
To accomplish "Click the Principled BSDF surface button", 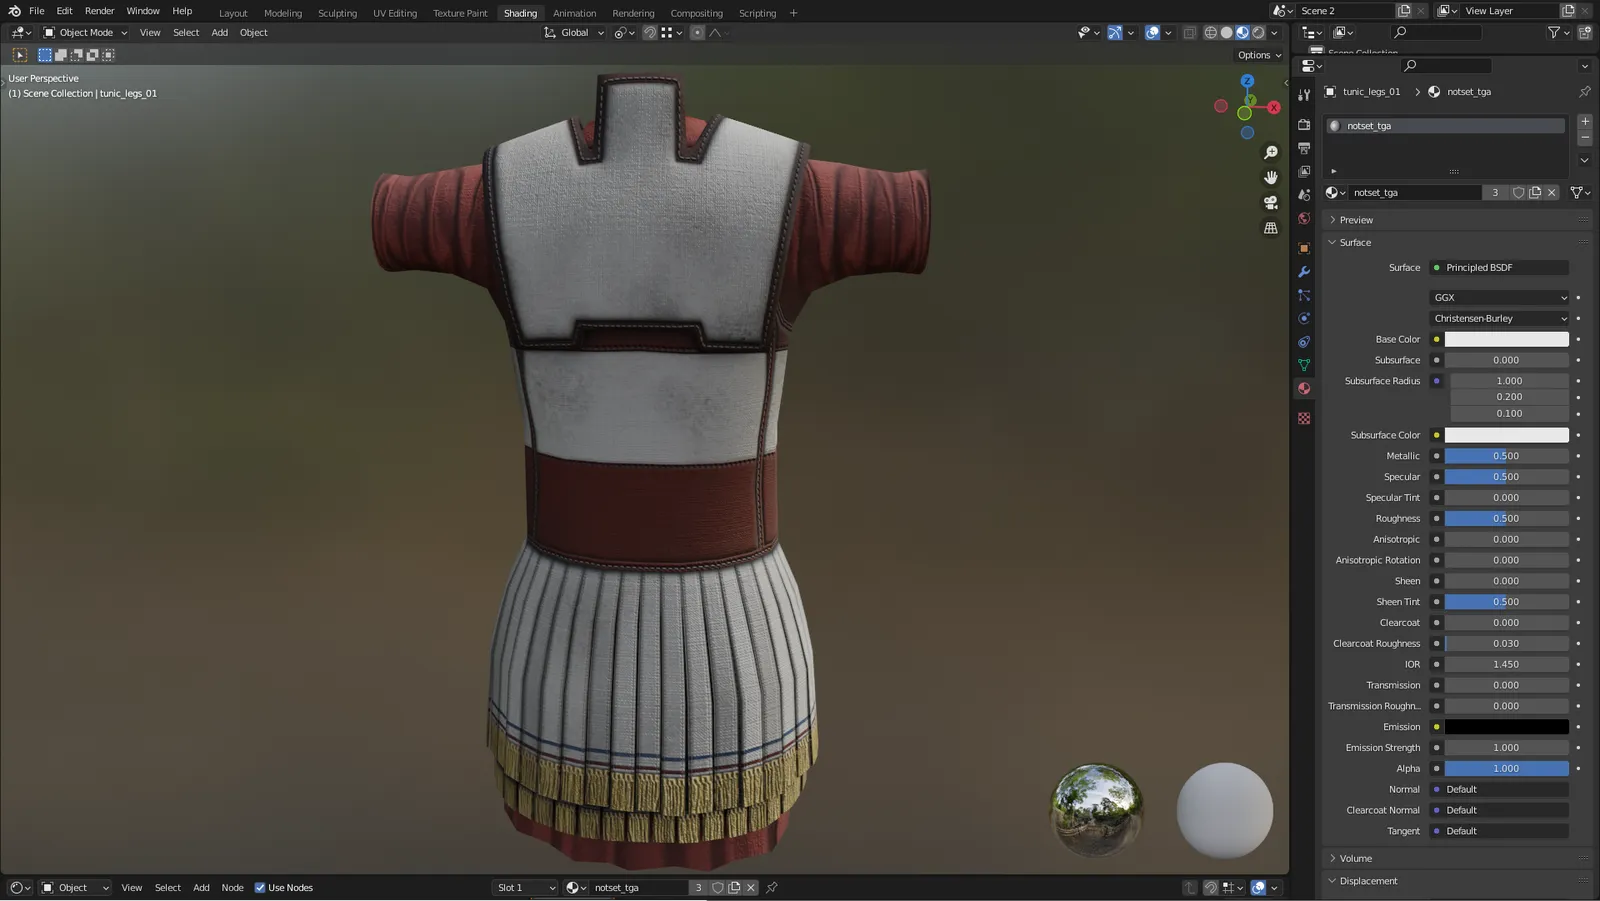I will 1499,268.
